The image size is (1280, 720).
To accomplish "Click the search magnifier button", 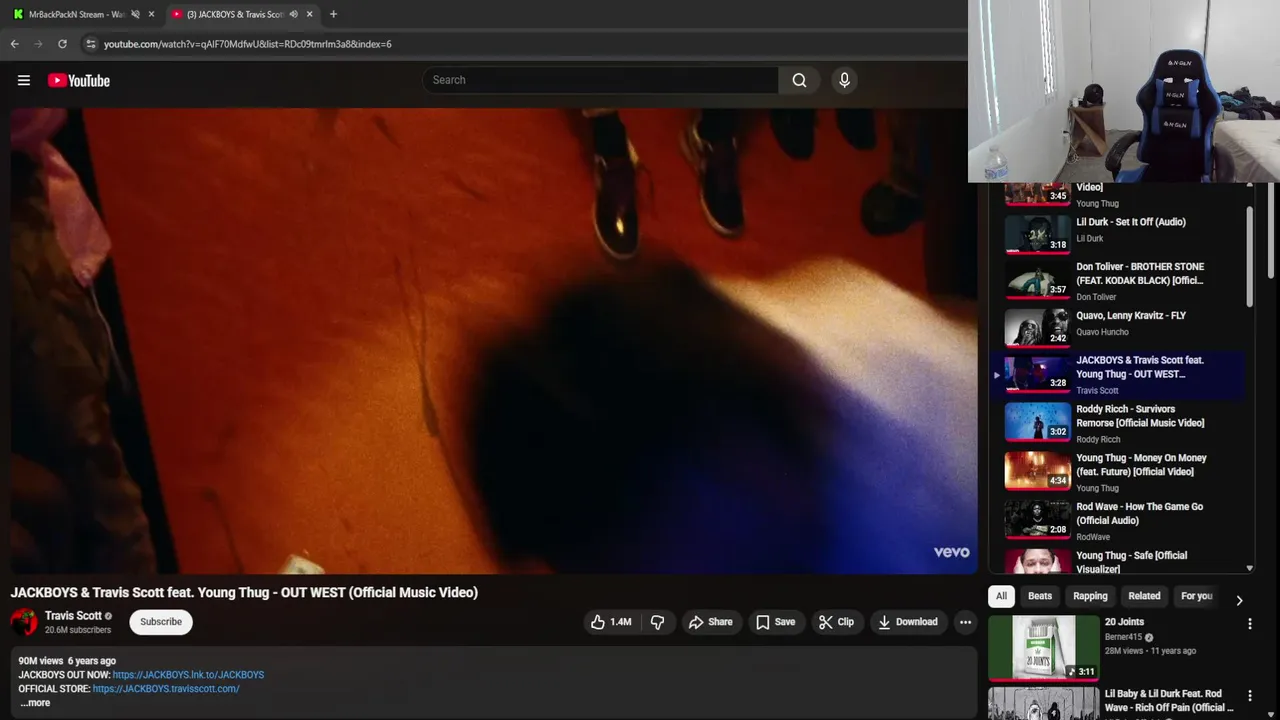I will click(x=799, y=80).
